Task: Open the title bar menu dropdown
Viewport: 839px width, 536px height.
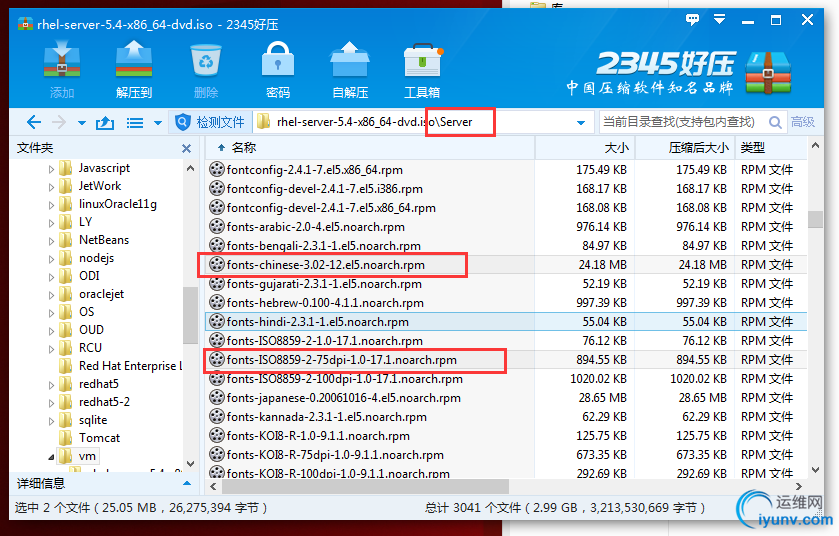Action: pos(720,20)
